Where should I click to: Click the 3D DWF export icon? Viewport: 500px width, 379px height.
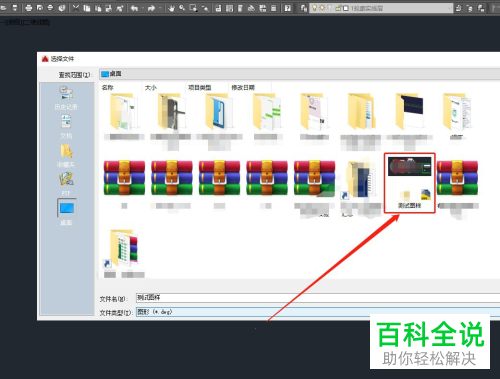coord(62,8)
